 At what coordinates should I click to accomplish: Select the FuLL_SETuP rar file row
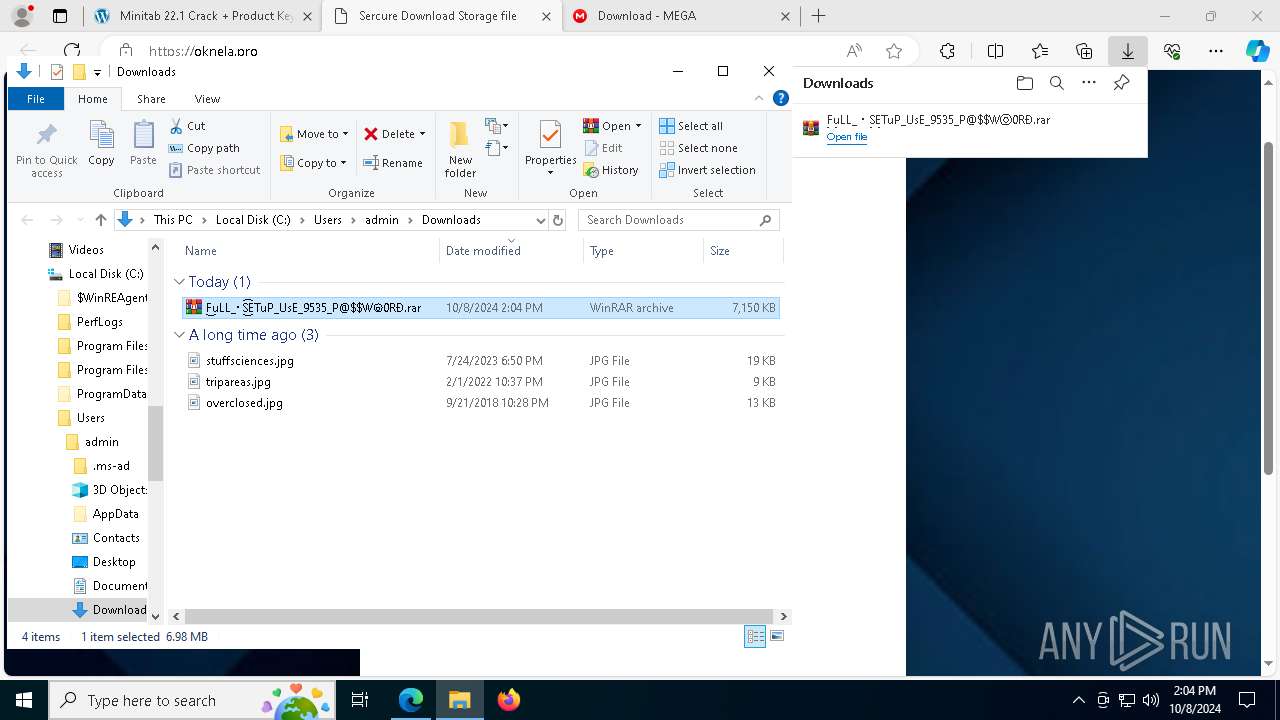[x=480, y=308]
